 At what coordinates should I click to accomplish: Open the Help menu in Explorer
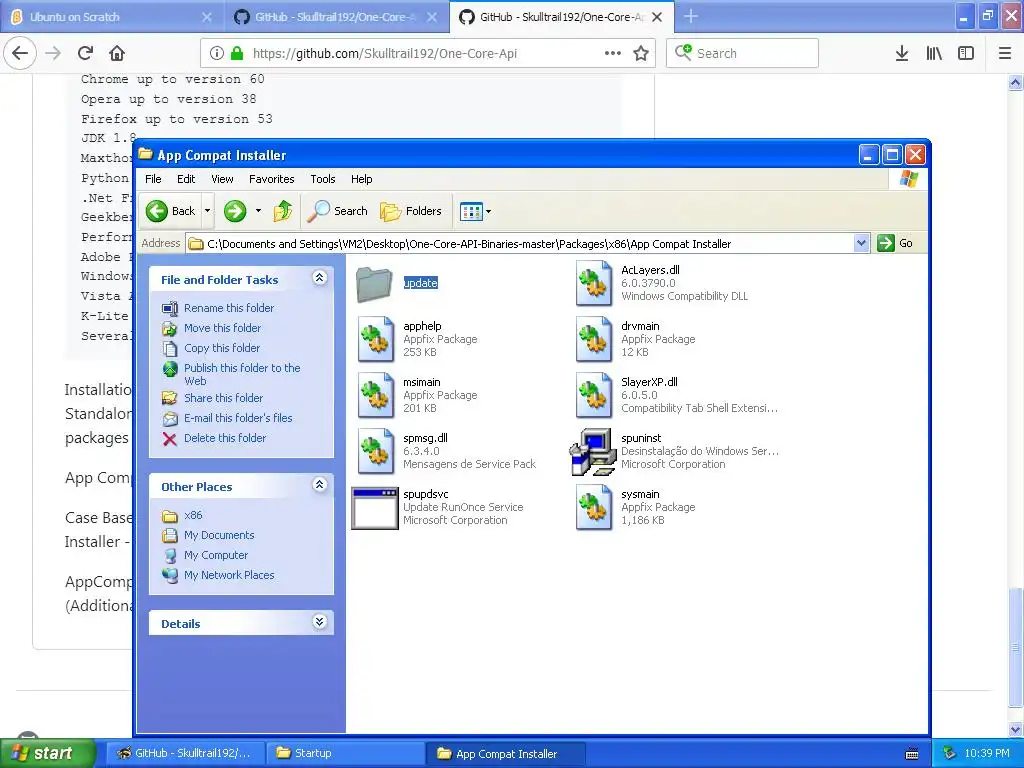coord(361,179)
